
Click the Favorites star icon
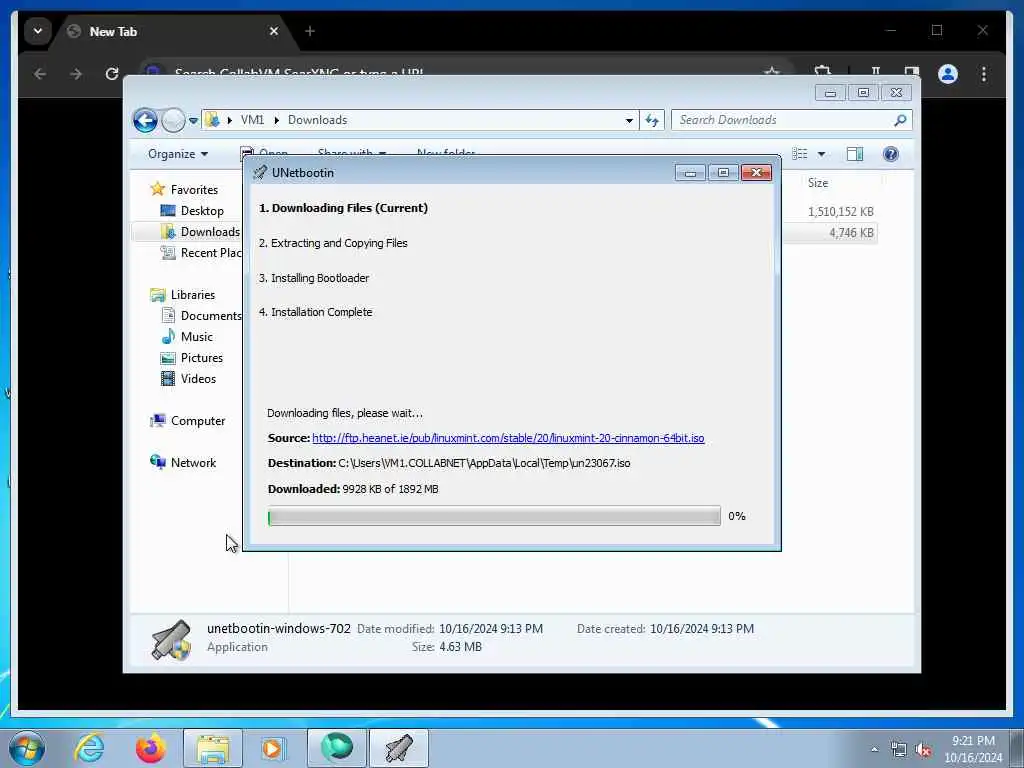157,189
